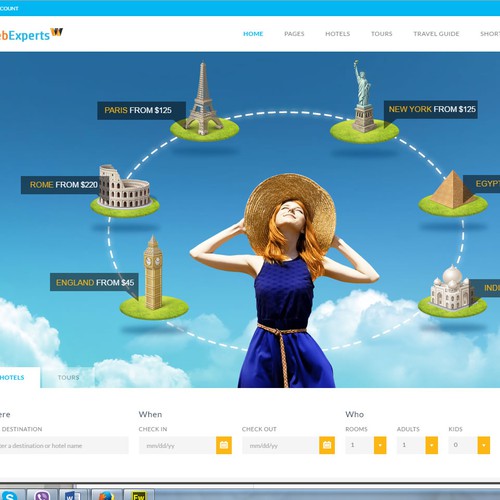Click the destination or hotel name field

pos(64,445)
